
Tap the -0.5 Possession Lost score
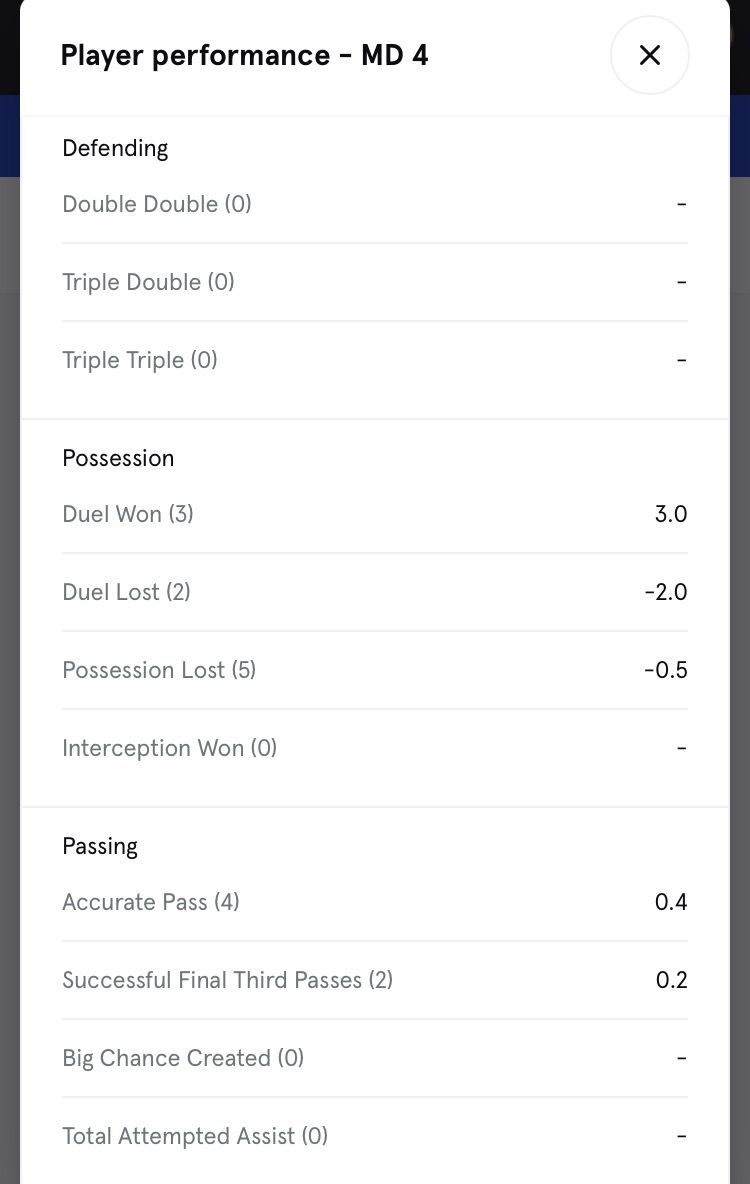[x=666, y=670]
